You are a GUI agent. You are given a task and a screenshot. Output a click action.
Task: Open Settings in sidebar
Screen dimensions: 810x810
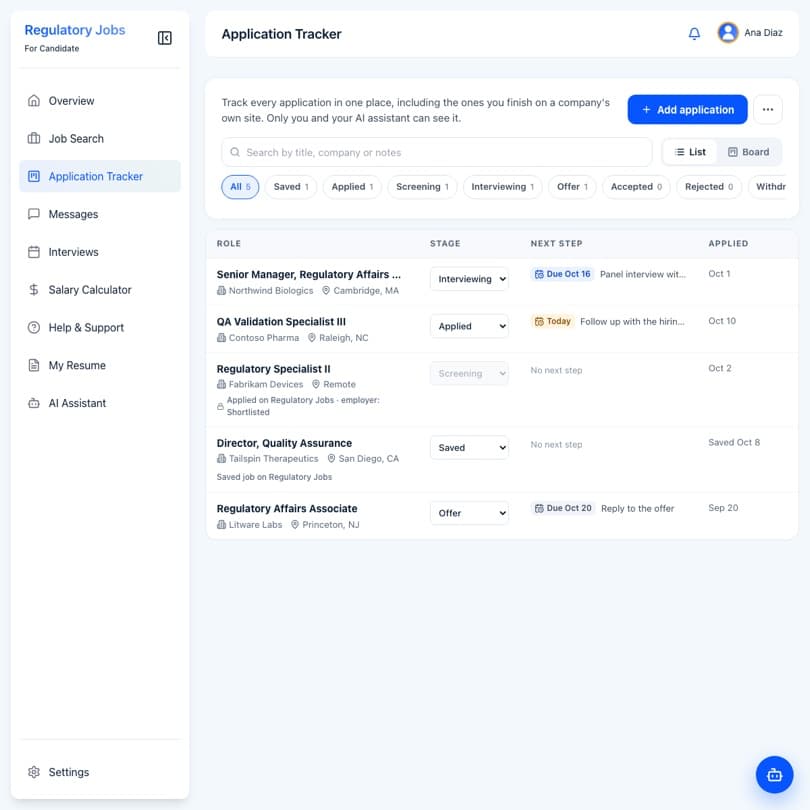[x=100, y=772]
